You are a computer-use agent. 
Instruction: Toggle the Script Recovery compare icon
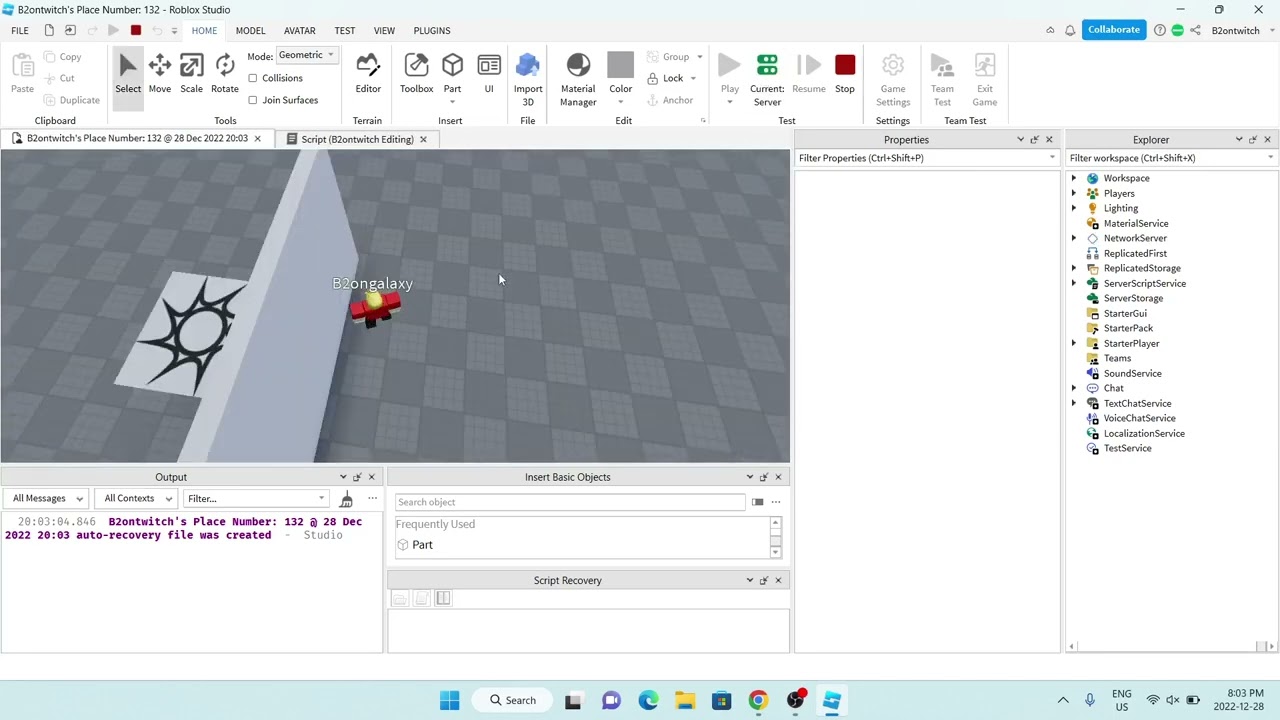click(443, 598)
